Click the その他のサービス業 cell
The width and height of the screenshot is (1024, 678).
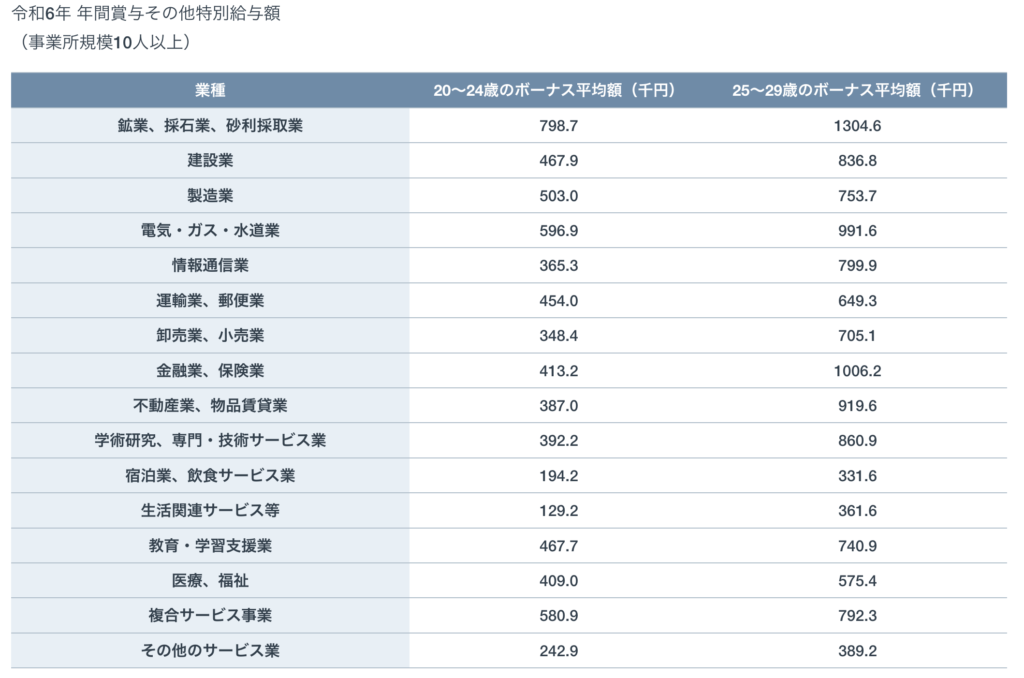click(210, 651)
